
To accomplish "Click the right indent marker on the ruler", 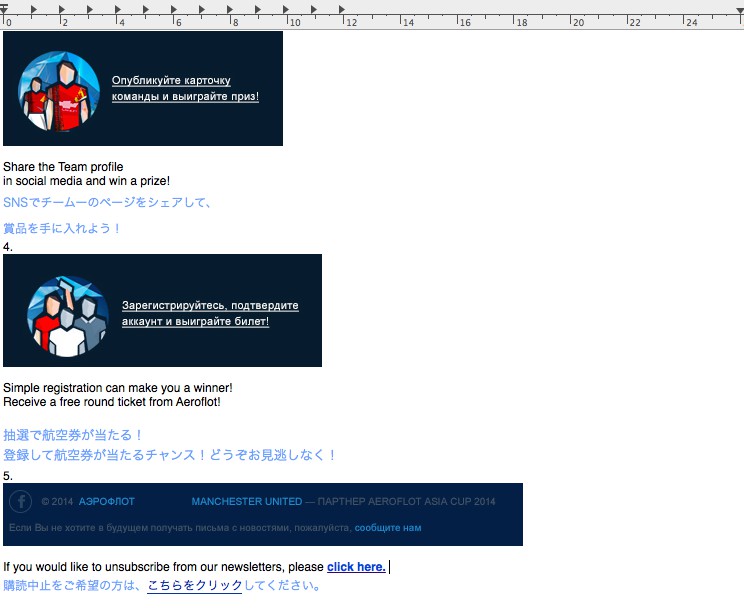I will pyautogui.click(x=740, y=10).
